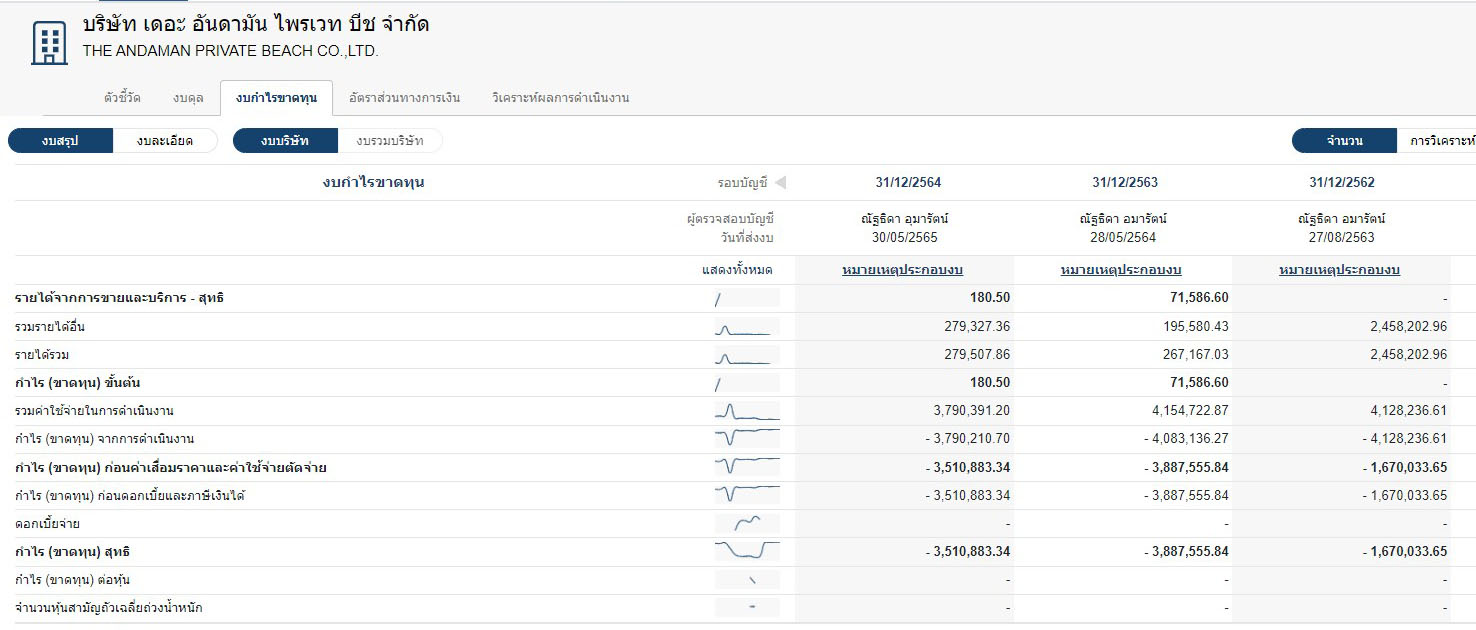
Task: Click the ตัวชี้วัด tab
Action: point(122,98)
